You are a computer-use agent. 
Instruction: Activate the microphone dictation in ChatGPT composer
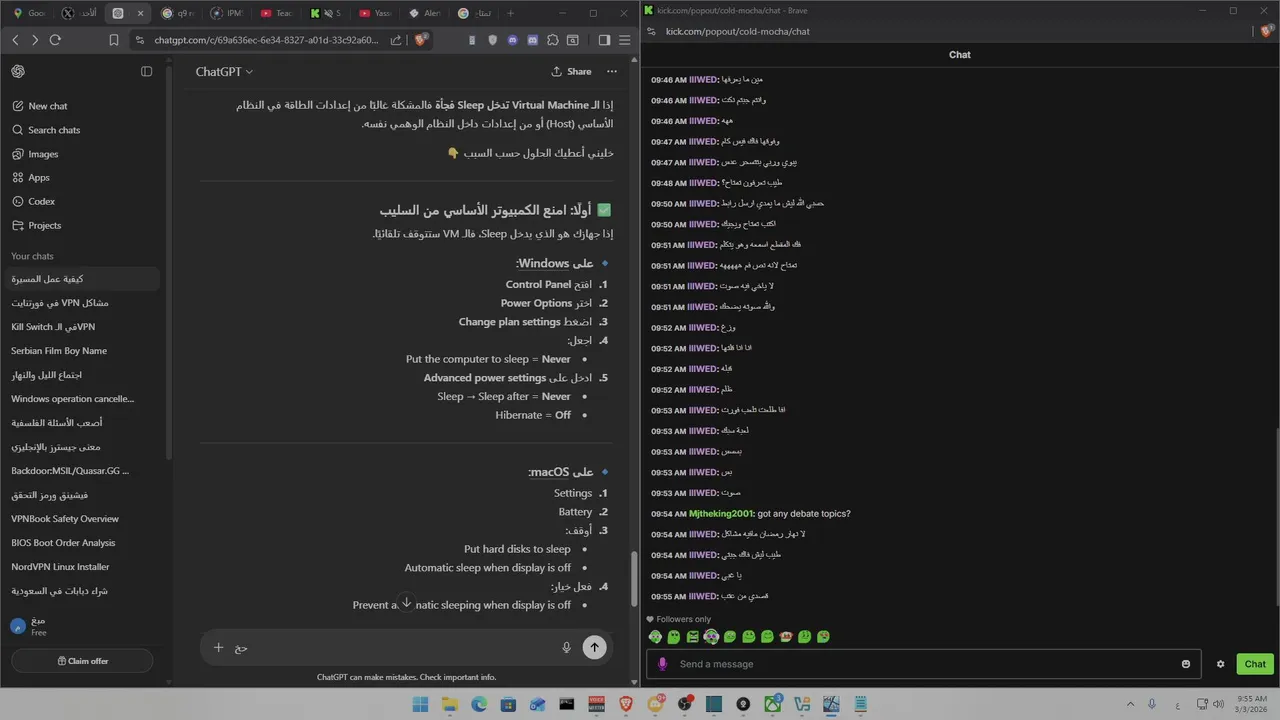[566, 647]
